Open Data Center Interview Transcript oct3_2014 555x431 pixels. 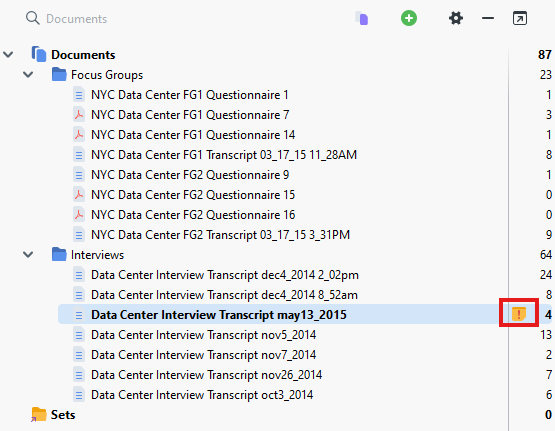click(x=202, y=395)
